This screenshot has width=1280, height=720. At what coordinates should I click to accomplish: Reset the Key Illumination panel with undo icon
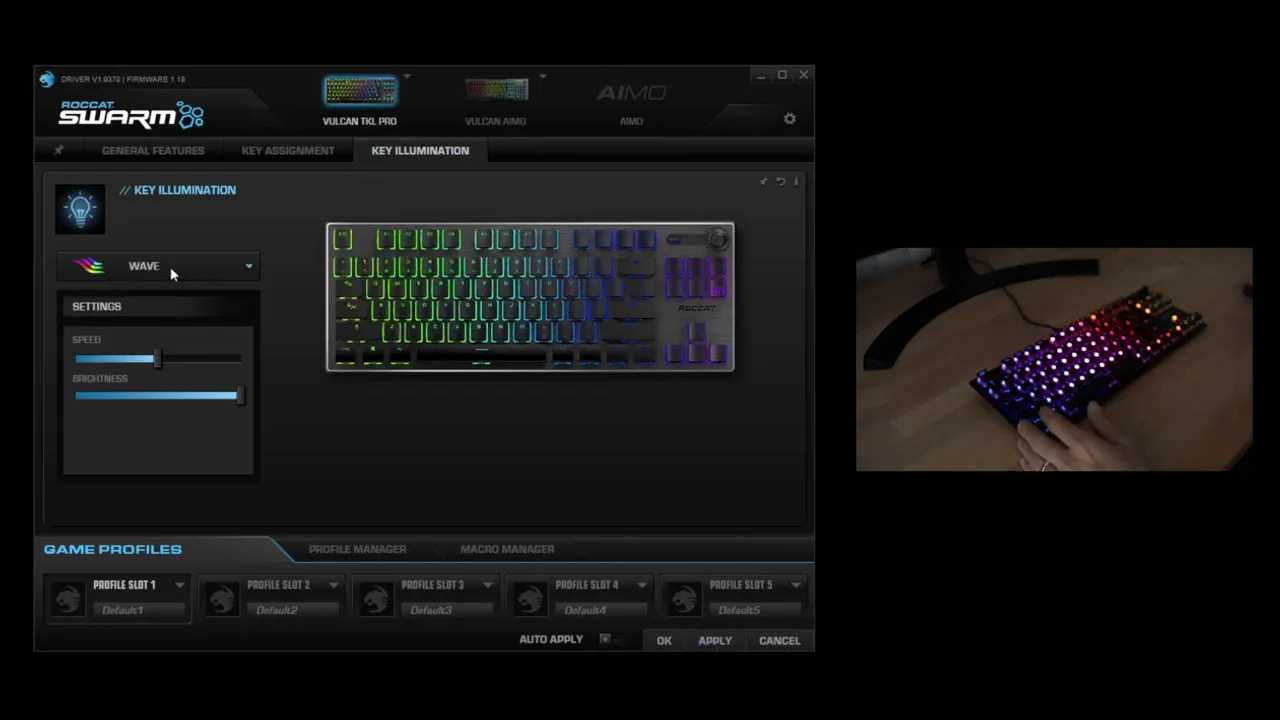pyautogui.click(x=780, y=181)
